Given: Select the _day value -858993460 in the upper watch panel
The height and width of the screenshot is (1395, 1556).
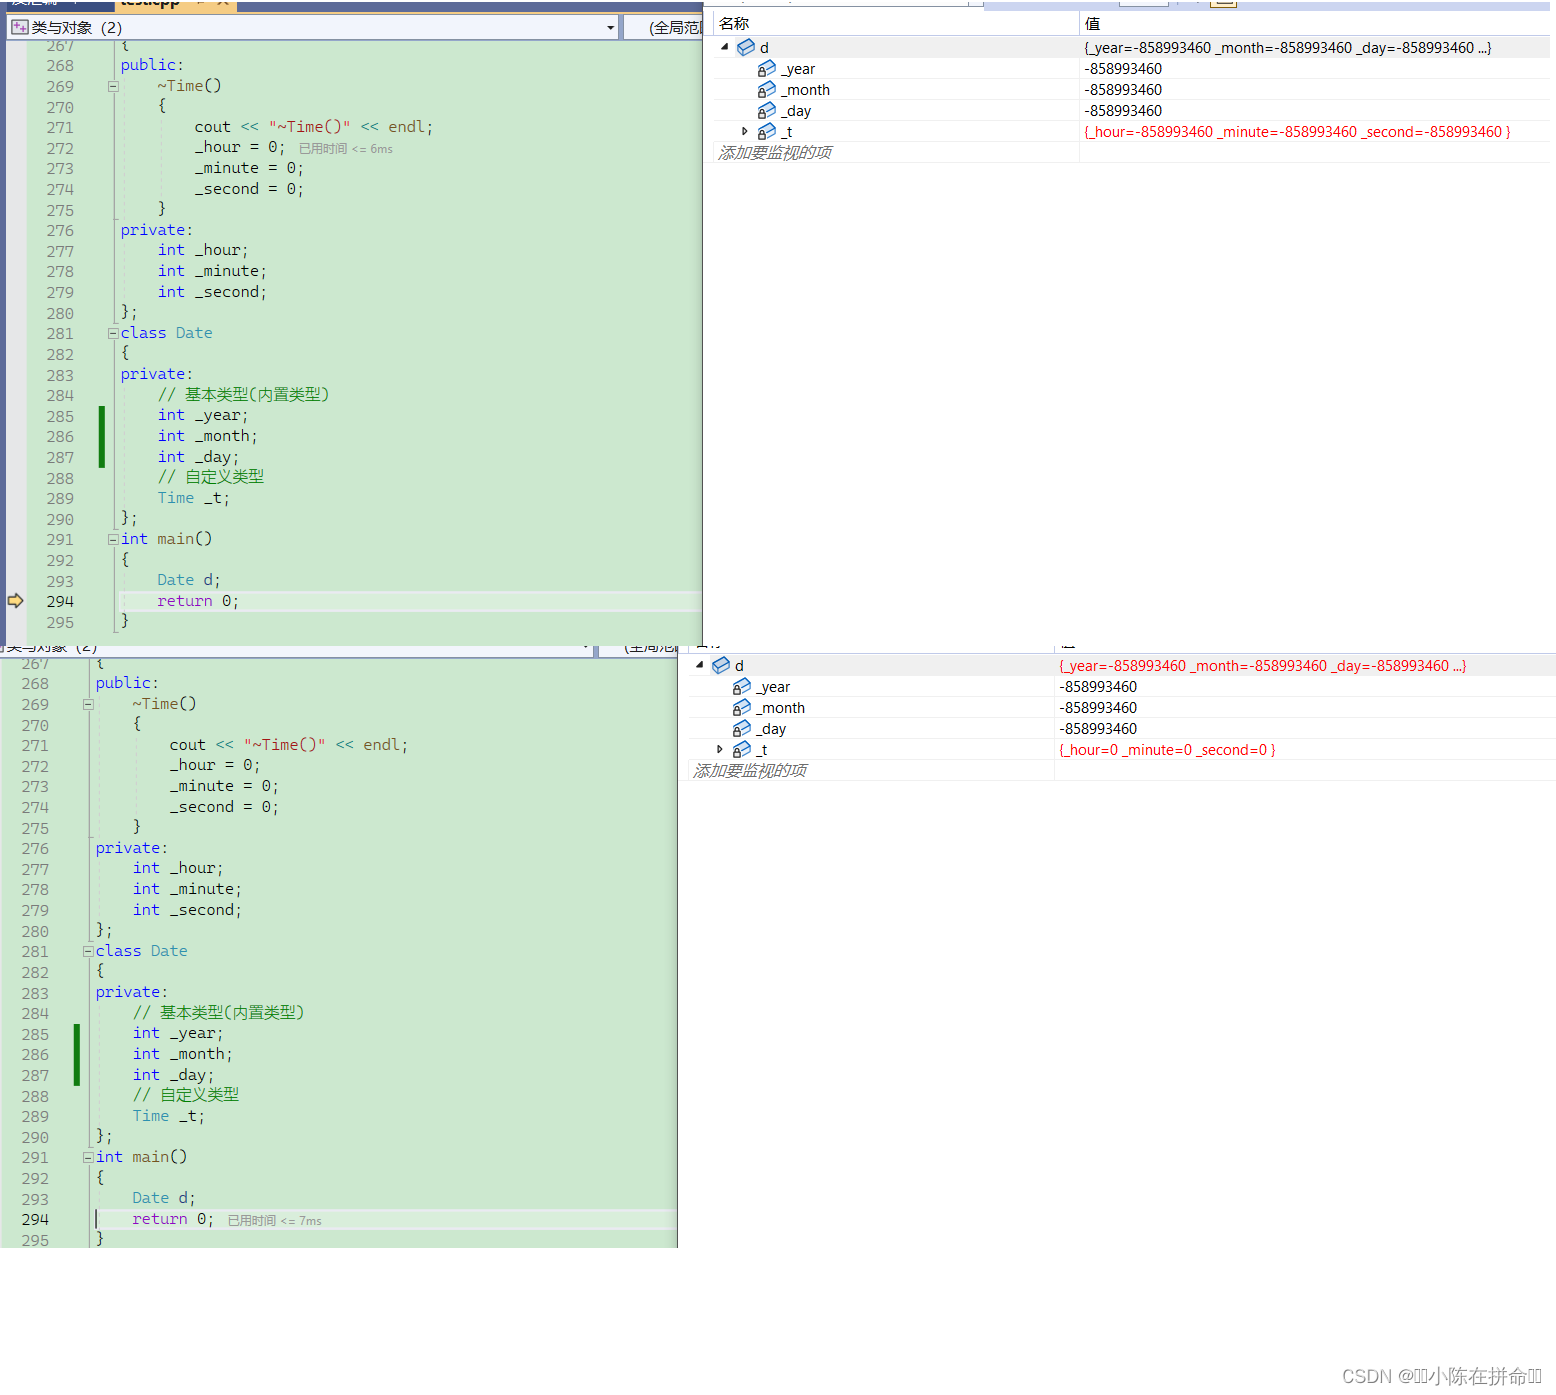Looking at the screenshot, I should (1123, 111).
